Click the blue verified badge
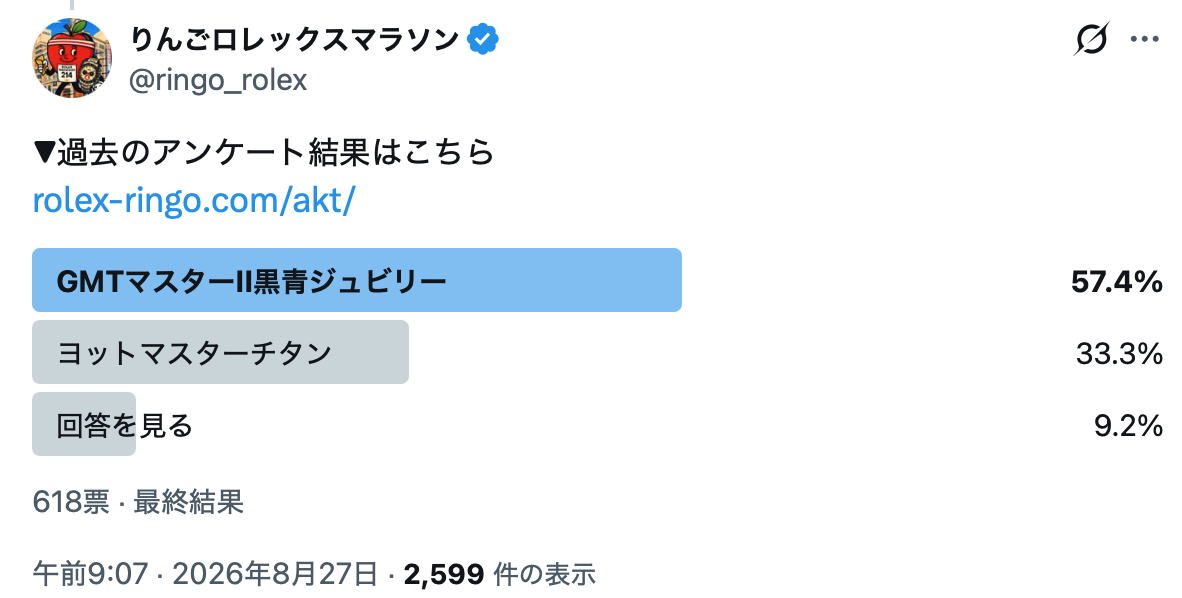Viewport: 1182px width, 598px height. (x=482, y=39)
